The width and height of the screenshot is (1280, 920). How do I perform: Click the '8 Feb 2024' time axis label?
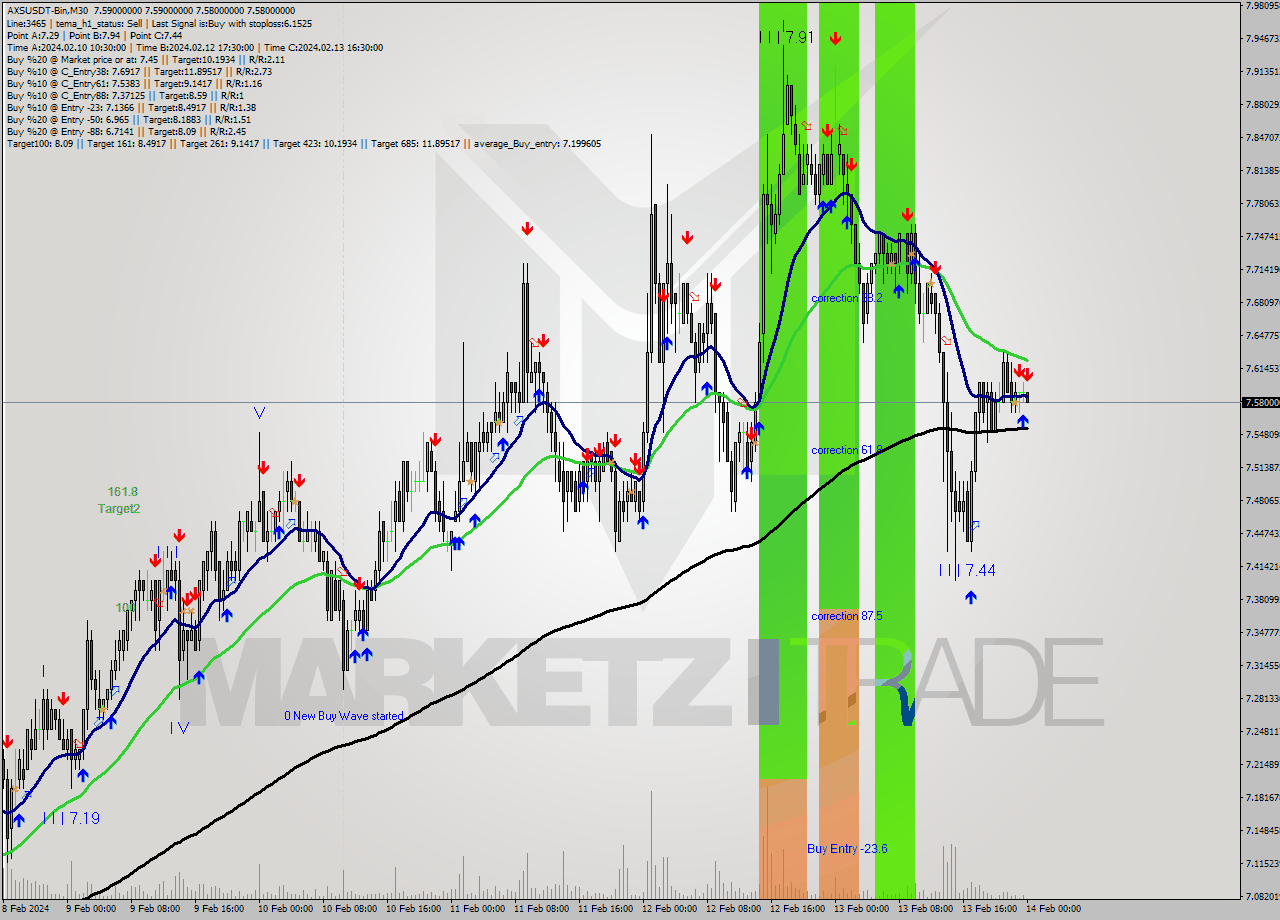pyautogui.click(x=24, y=909)
